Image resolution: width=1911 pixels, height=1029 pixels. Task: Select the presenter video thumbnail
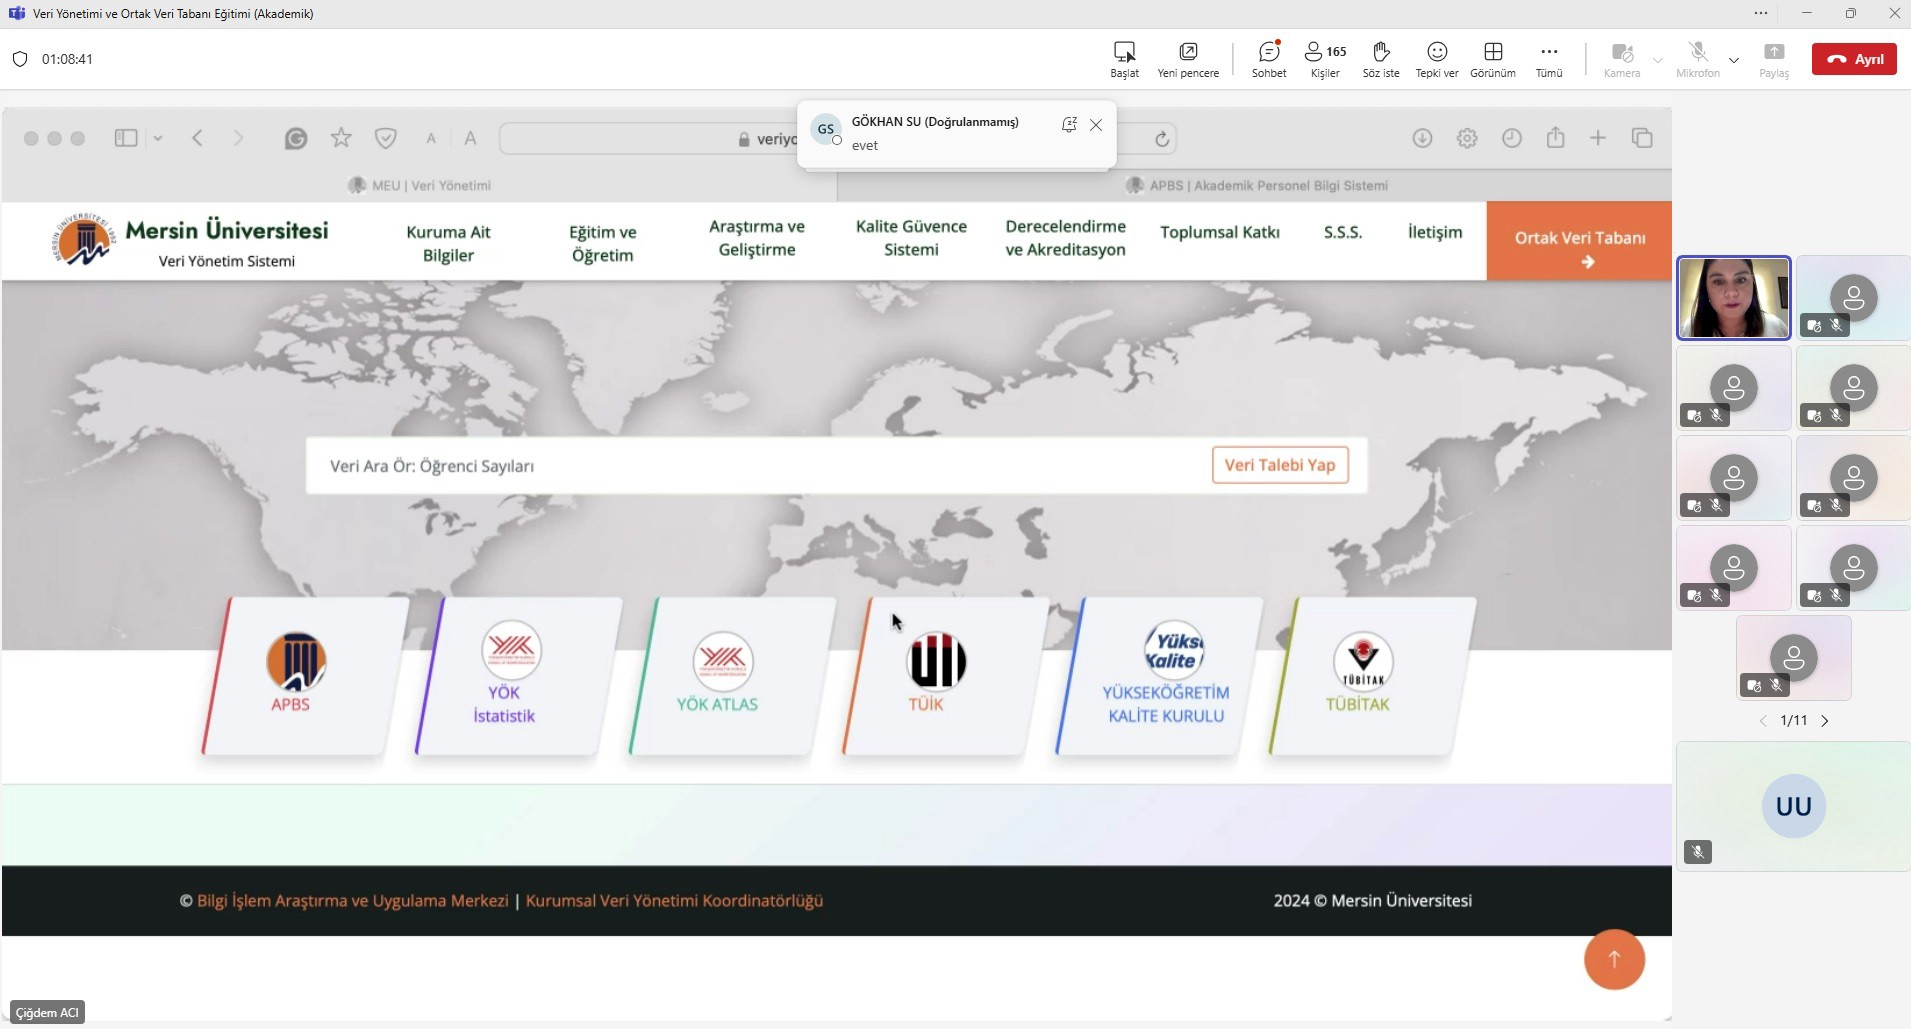pos(1734,298)
